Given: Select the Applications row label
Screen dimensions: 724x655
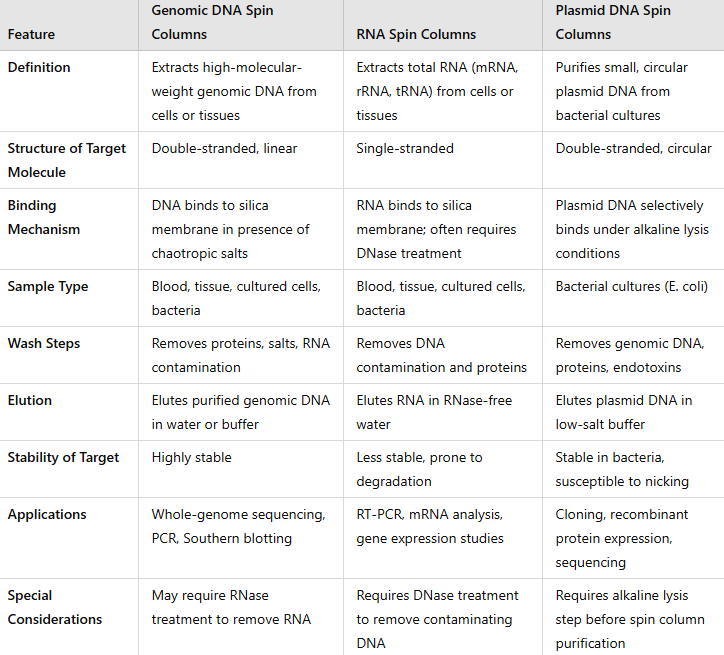Looking at the screenshot, I should point(47,514).
